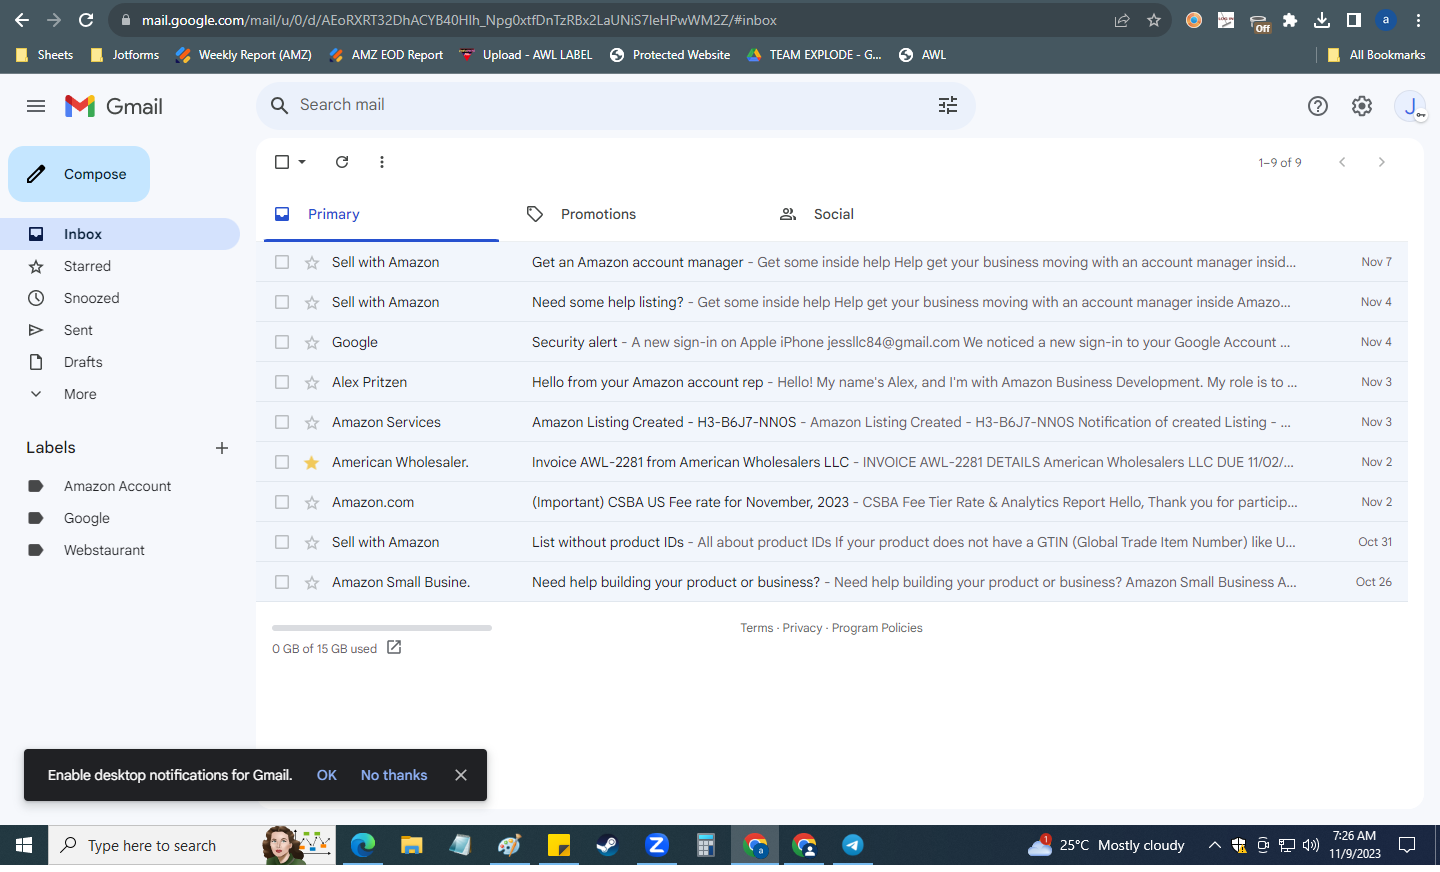Open the Weekly Report (AMZ) bookmark
This screenshot has height=872, width=1440.
click(243, 55)
